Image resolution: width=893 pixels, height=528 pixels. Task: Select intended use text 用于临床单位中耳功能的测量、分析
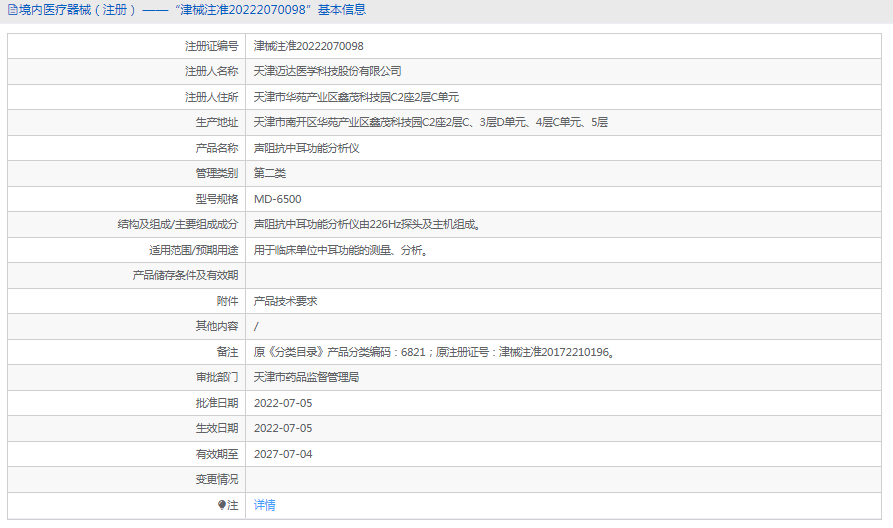pyautogui.click(x=341, y=250)
